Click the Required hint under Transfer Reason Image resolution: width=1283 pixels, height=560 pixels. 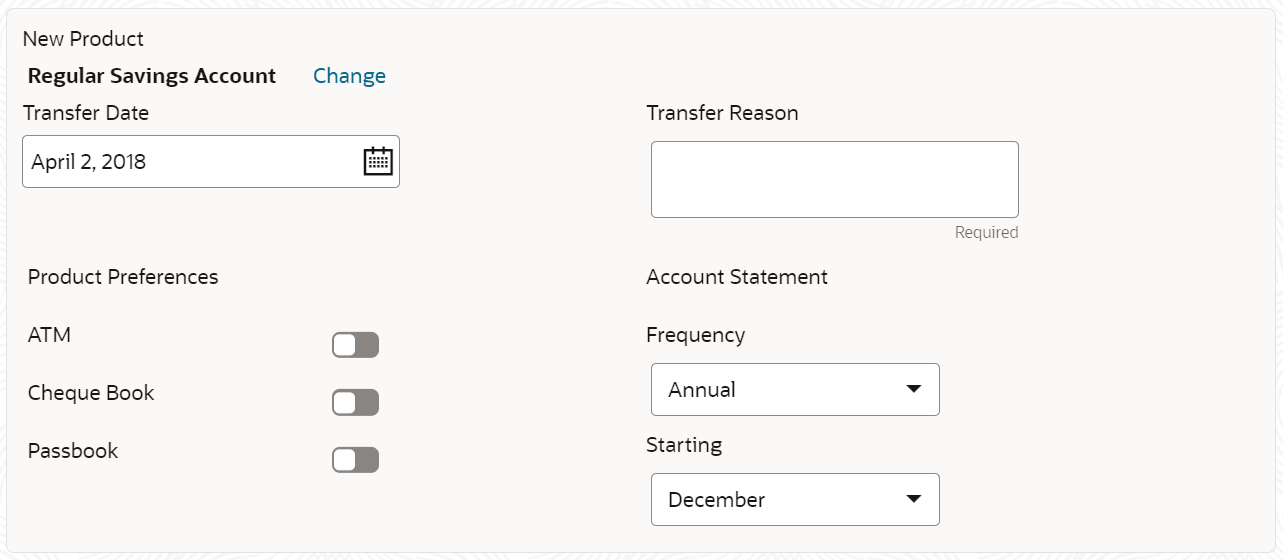(x=986, y=232)
